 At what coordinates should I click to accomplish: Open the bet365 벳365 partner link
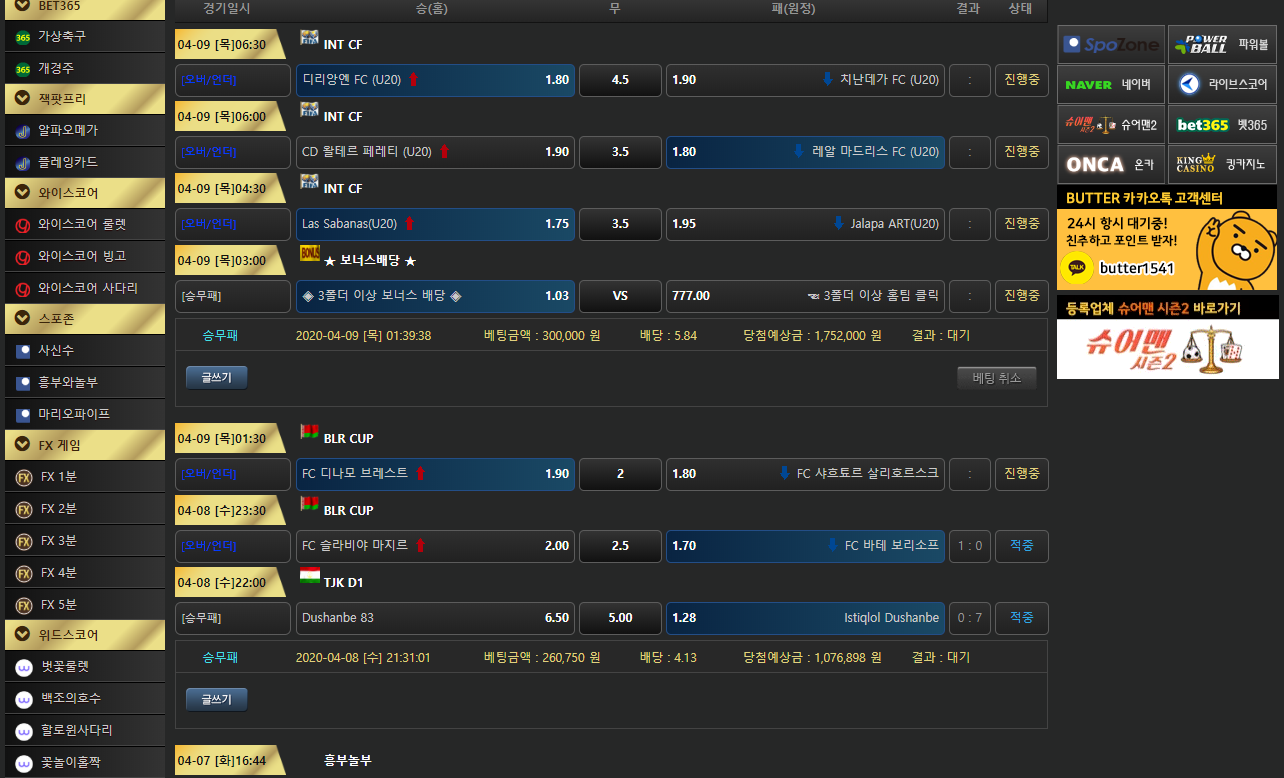(1222, 125)
